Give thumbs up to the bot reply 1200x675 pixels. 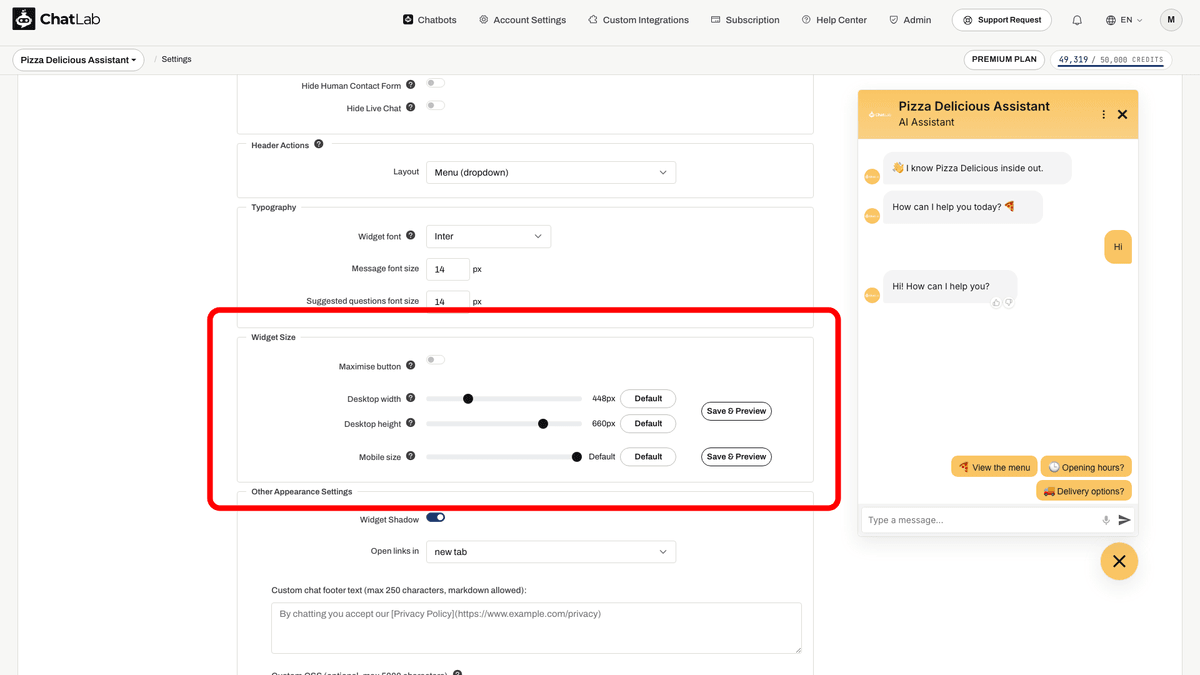coord(996,302)
